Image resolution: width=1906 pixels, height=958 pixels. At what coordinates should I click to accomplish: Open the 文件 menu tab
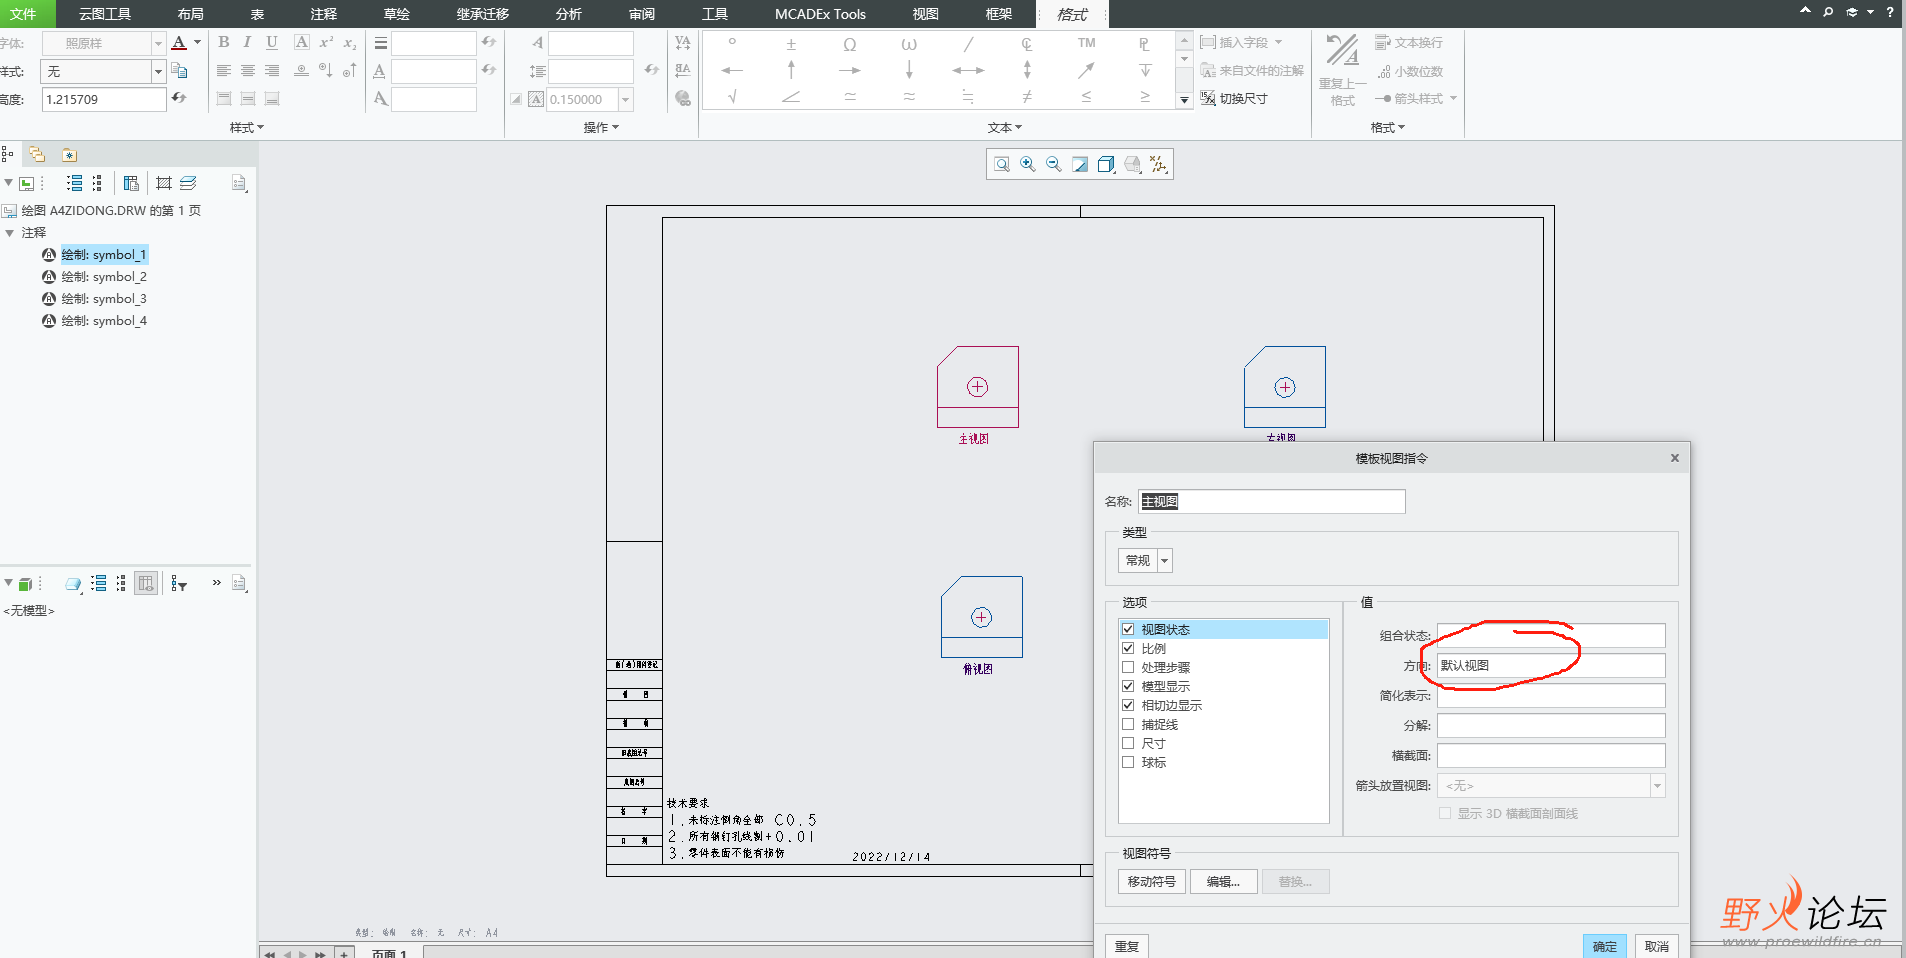(x=23, y=14)
